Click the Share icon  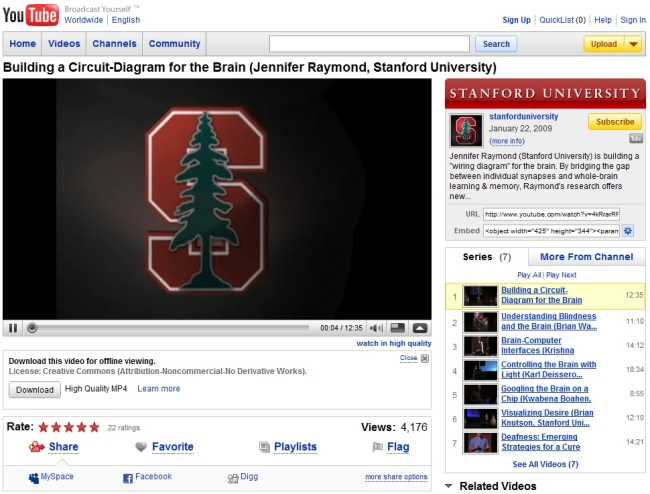(36, 447)
